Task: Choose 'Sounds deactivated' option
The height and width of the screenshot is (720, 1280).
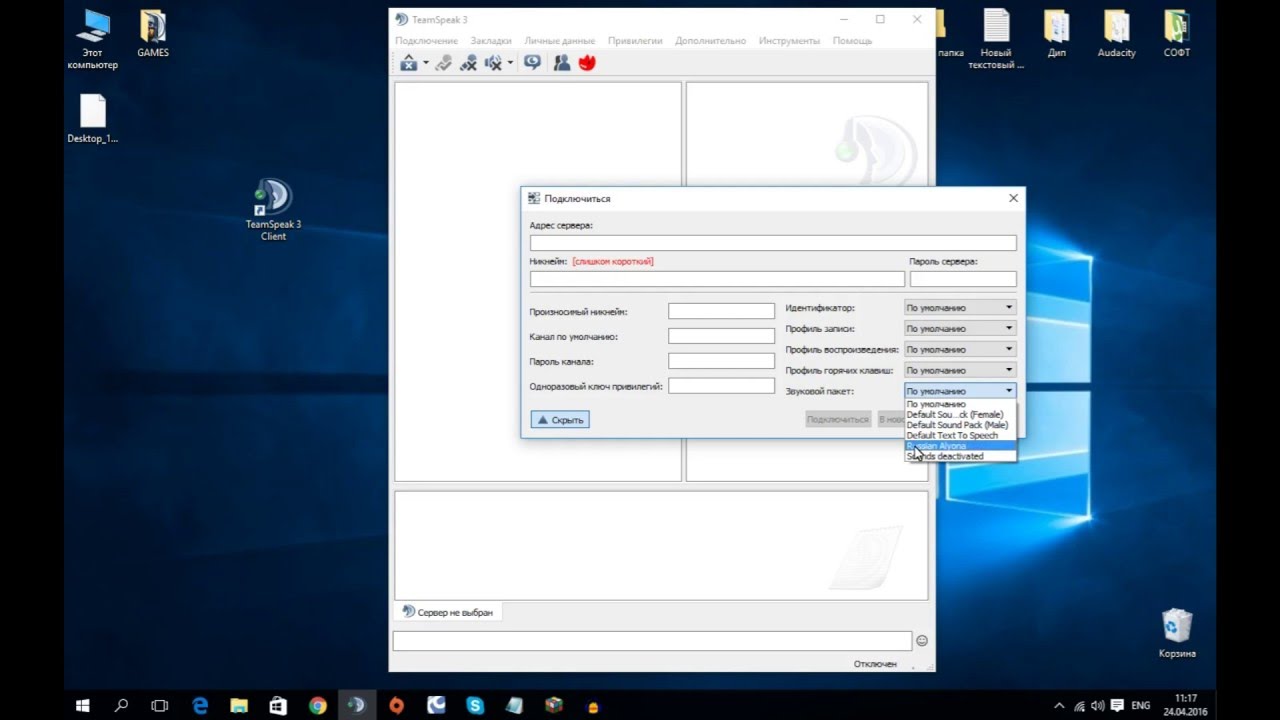Action: [x=960, y=456]
